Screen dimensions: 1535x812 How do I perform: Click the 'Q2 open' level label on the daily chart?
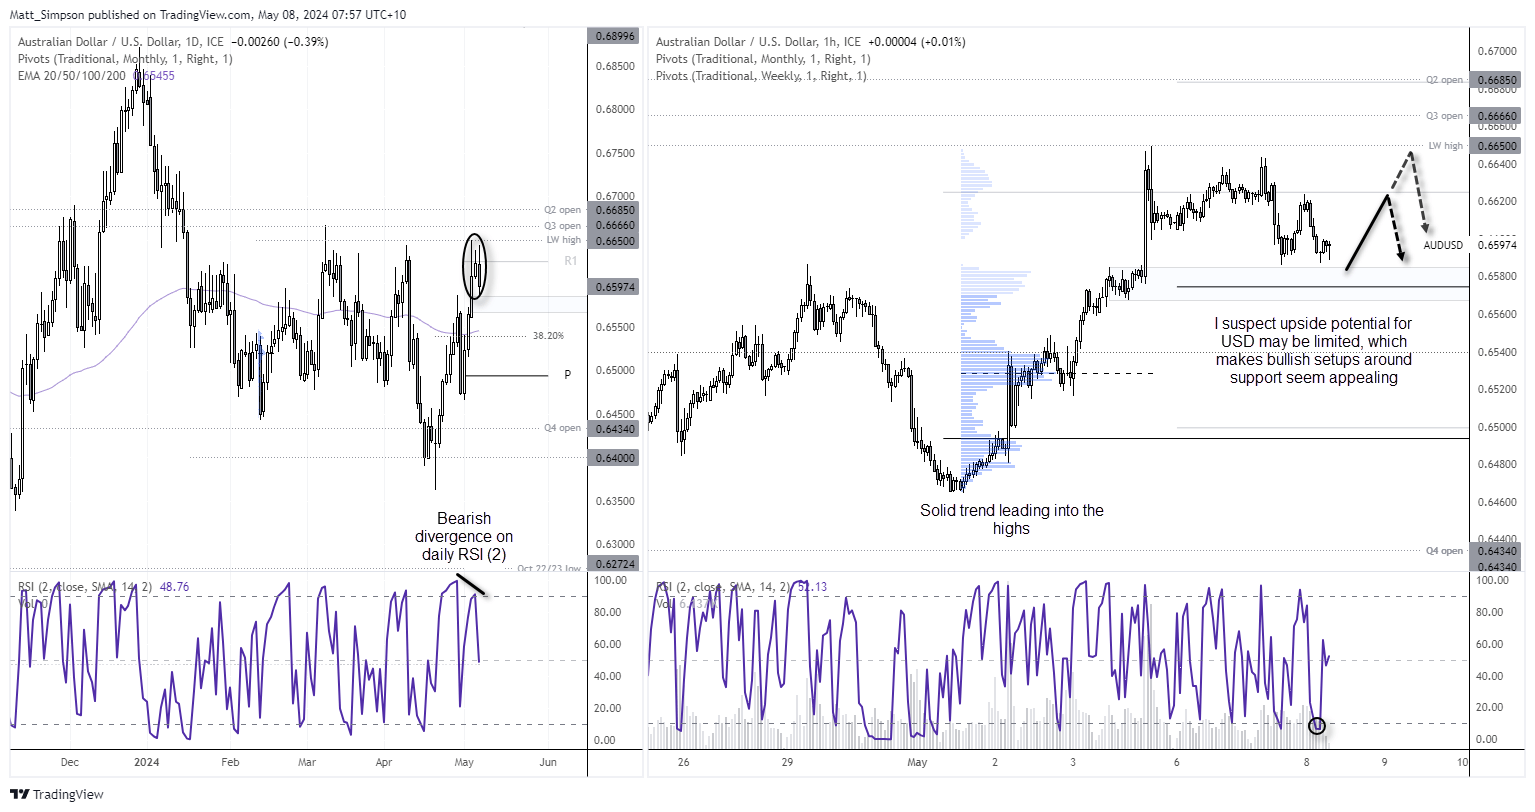562,210
